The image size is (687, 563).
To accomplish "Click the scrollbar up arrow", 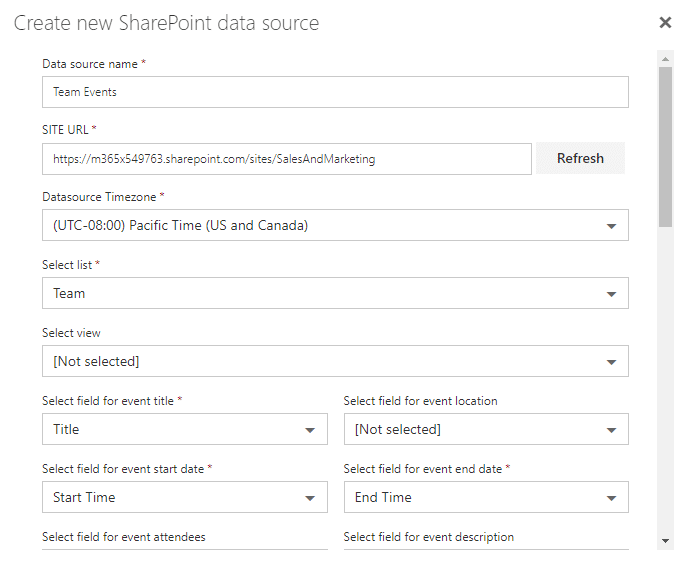I will click(666, 59).
